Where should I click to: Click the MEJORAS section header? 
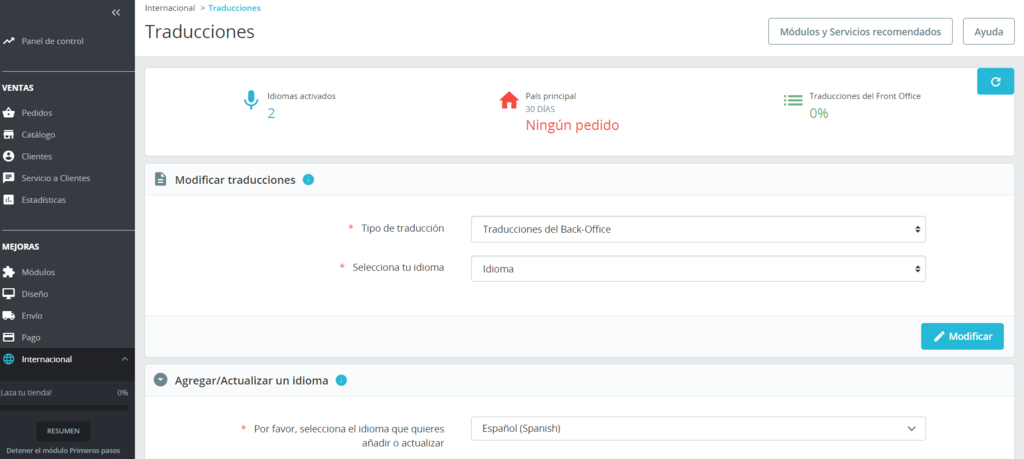coord(20,247)
